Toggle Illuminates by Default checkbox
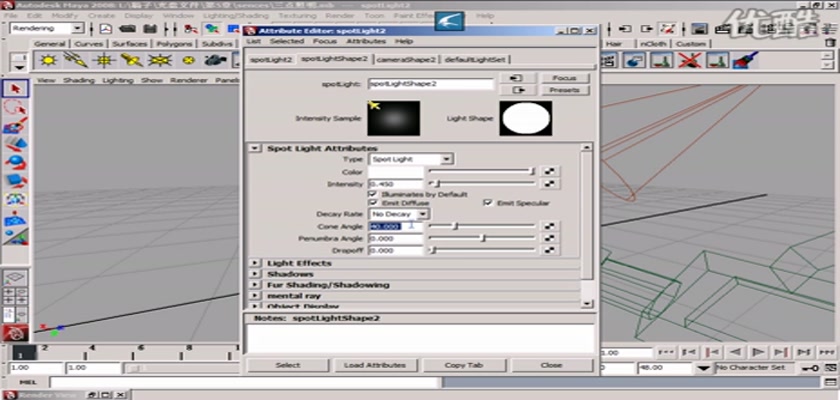 coord(373,194)
